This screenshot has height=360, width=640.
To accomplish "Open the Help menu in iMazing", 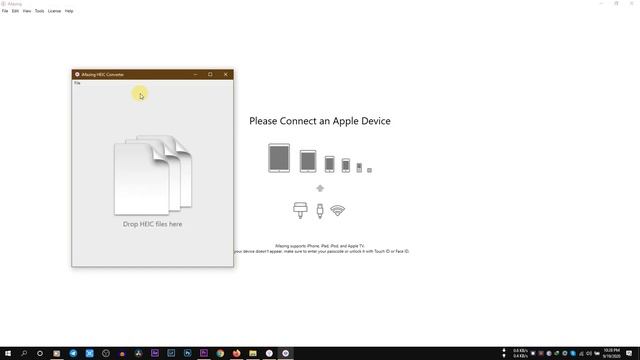I will click(x=69, y=11).
